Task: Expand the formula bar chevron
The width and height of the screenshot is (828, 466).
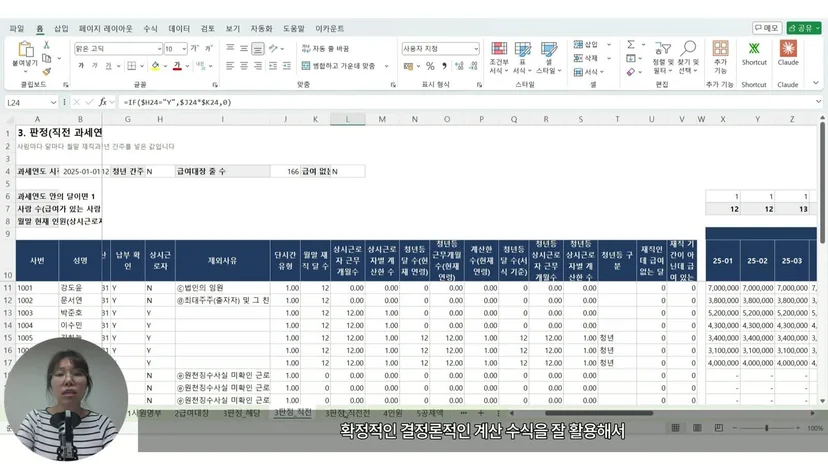Action: [x=818, y=101]
